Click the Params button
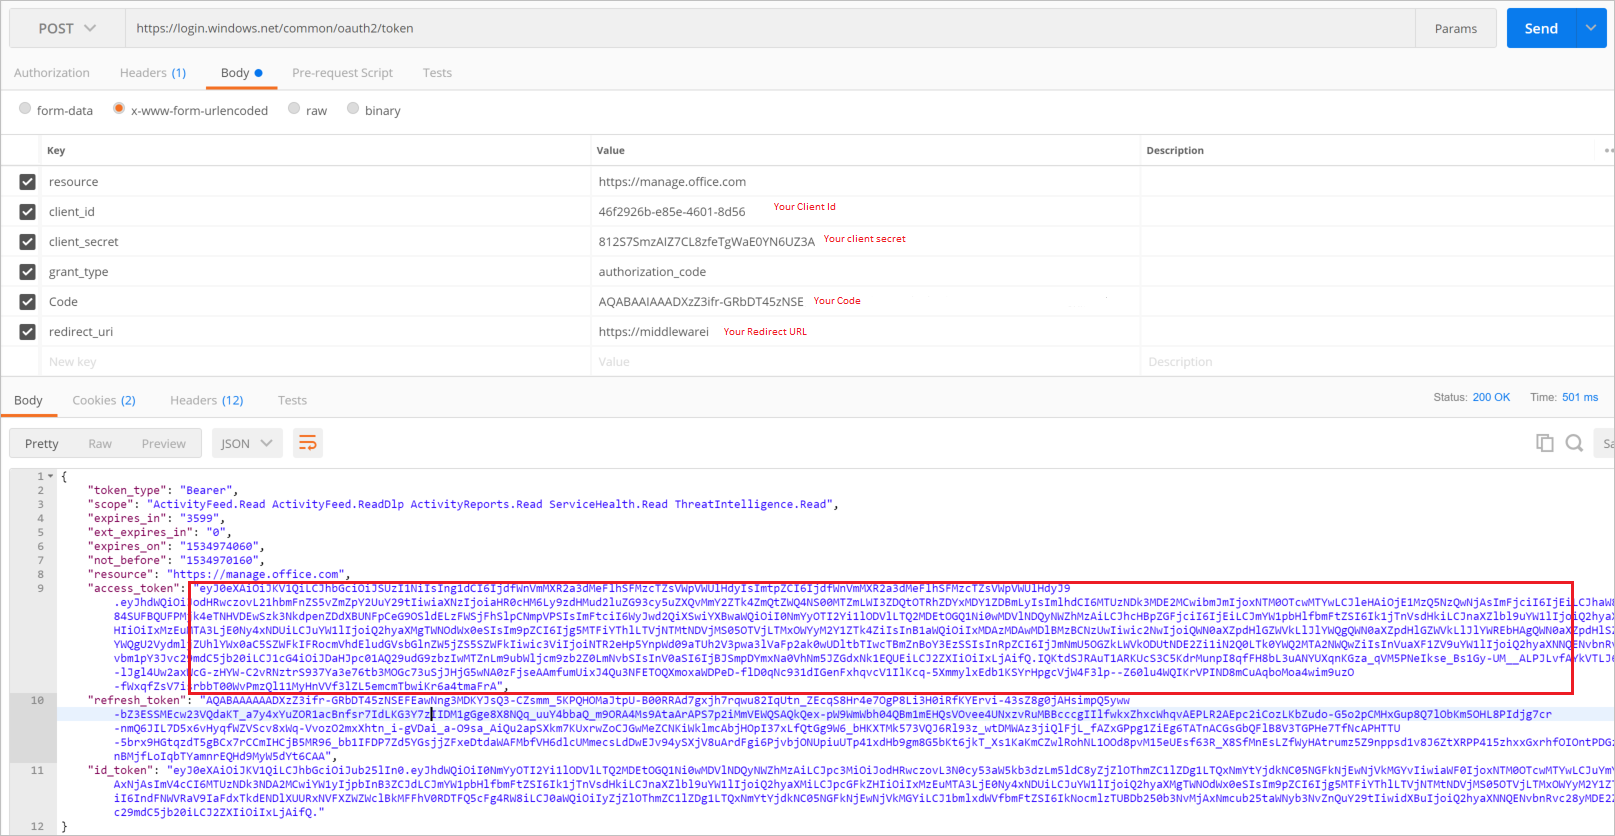 tap(1455, 28)
